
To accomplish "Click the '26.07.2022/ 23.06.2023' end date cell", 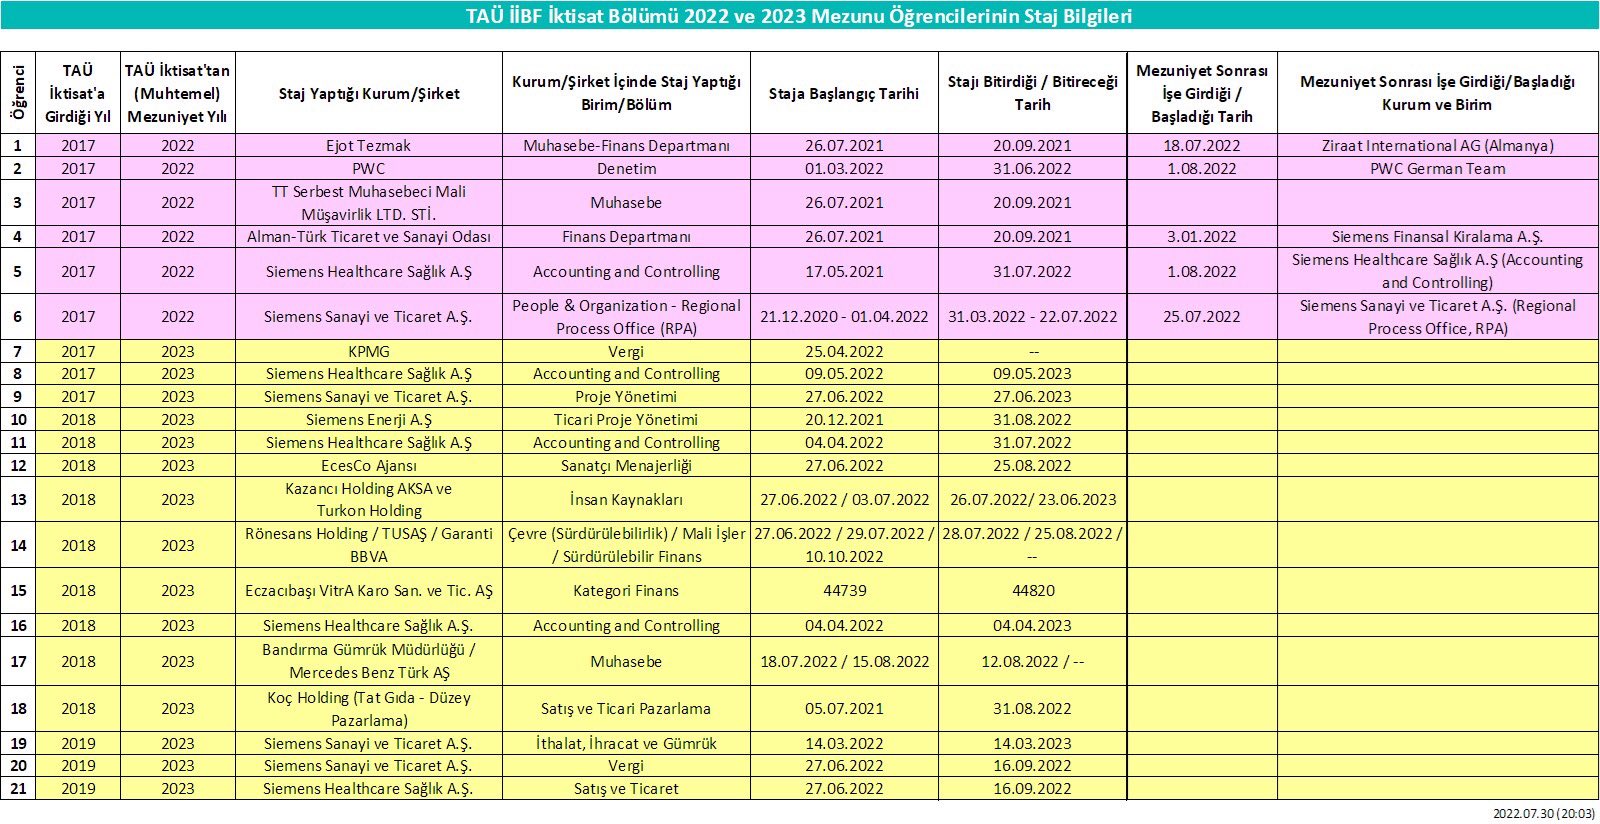I will coord(1032,499).
